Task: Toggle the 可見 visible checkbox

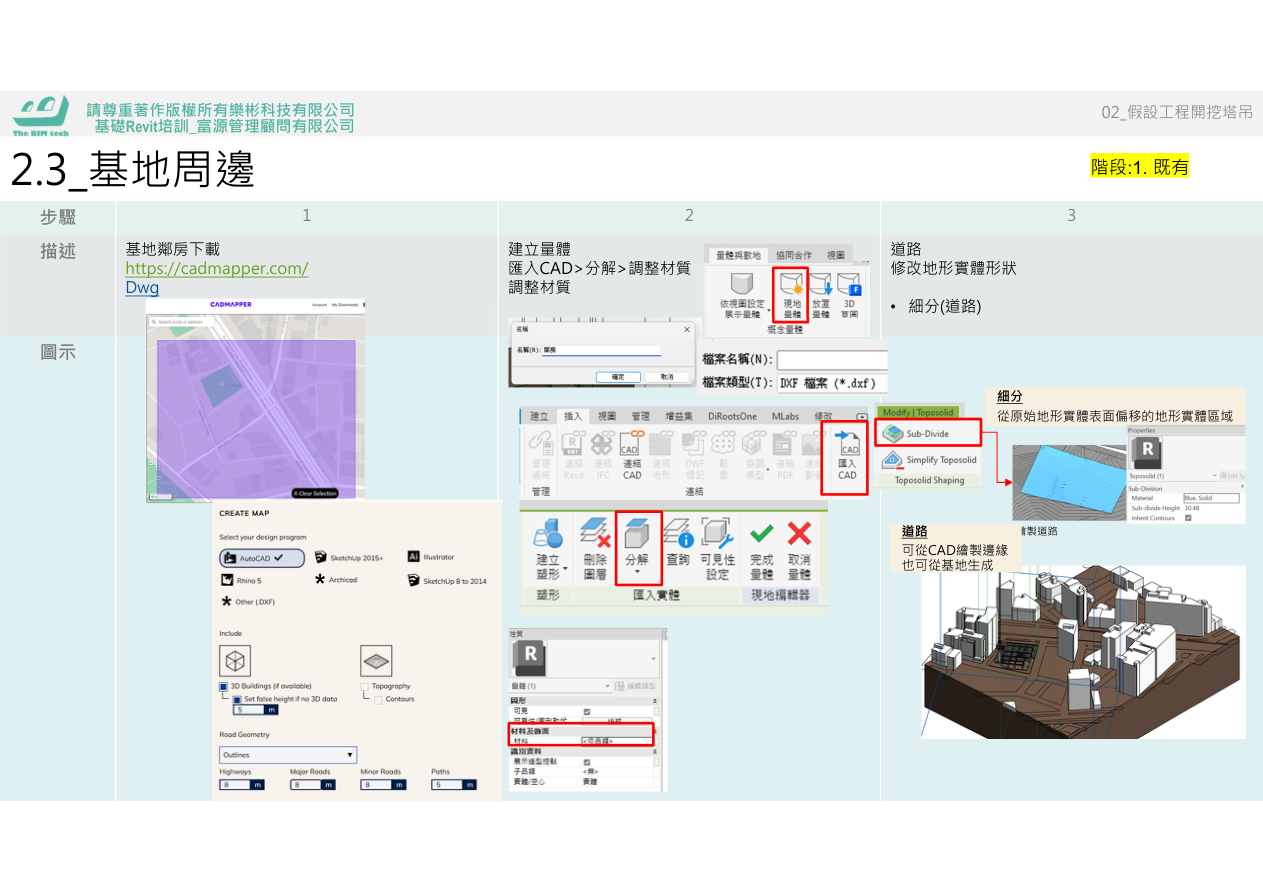Action: tap(586, 711)
